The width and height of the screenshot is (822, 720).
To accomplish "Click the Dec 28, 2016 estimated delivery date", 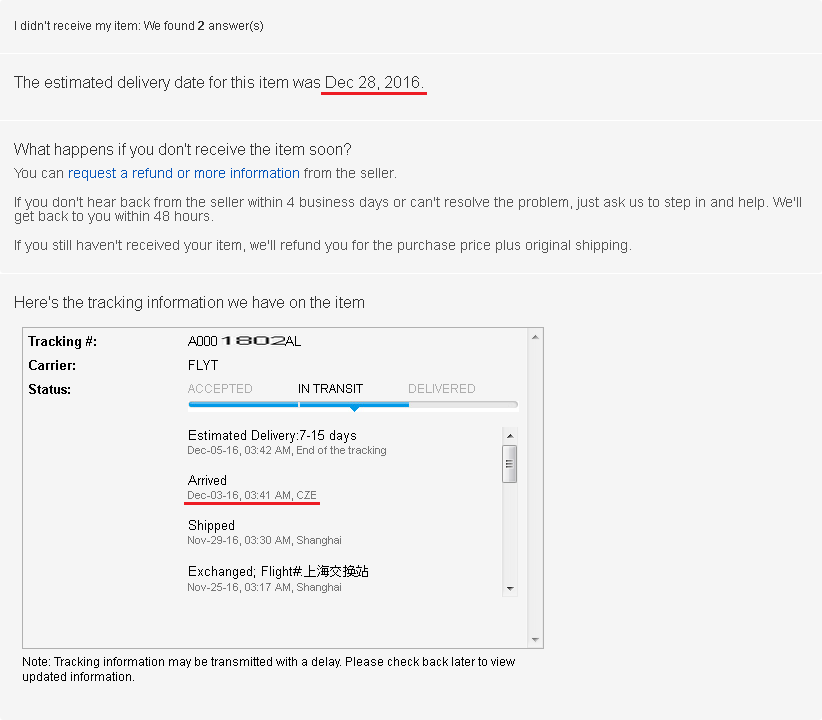I will pos(374,83).
